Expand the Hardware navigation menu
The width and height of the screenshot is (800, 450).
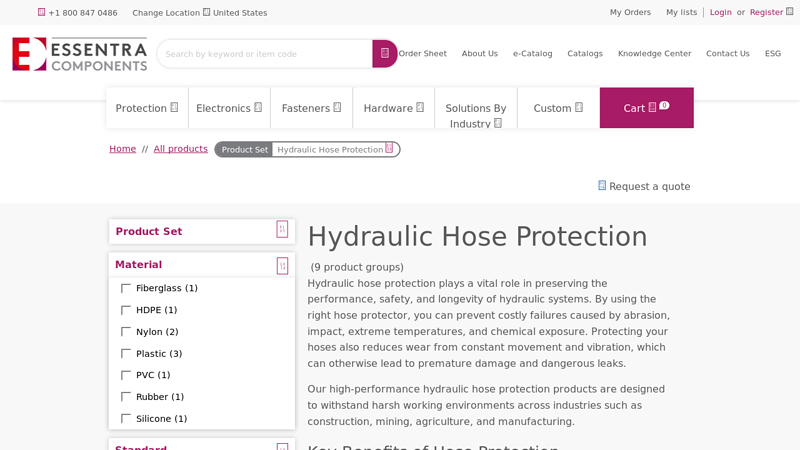coord(393,108)
